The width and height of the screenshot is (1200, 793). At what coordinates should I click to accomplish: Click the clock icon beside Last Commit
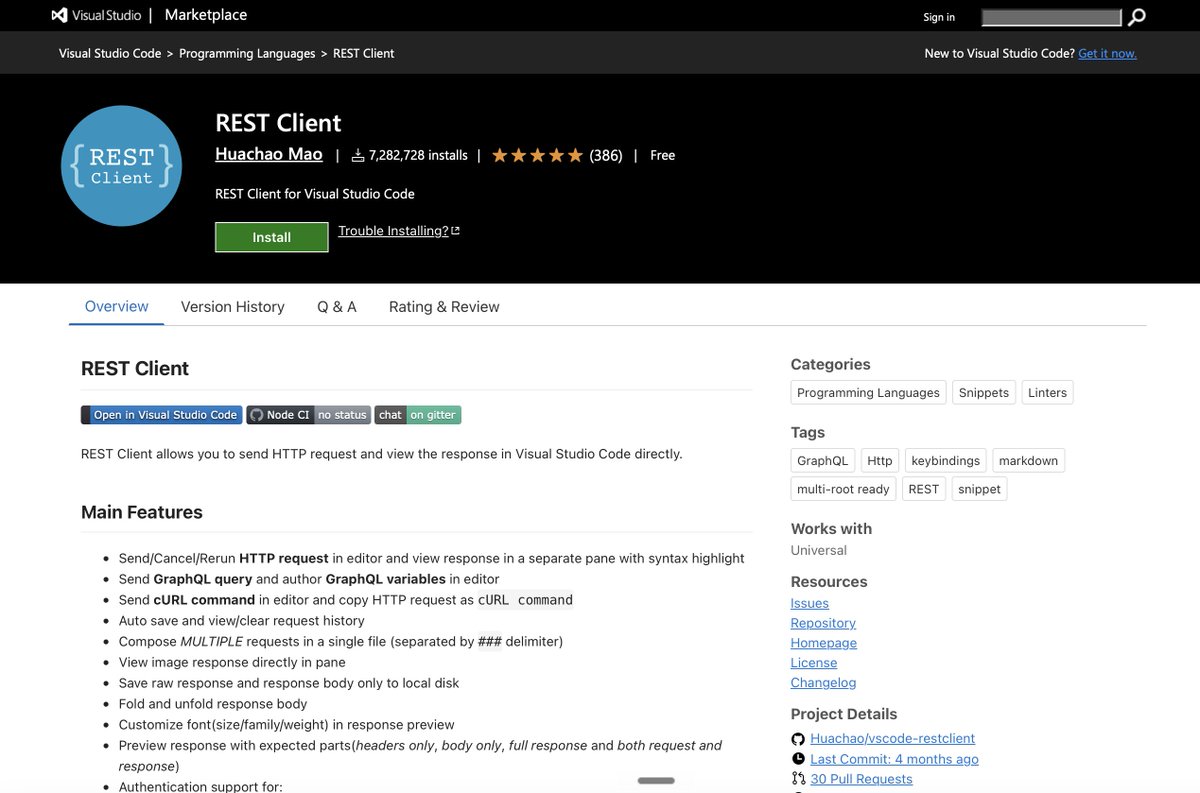click(x=798, y=759)
